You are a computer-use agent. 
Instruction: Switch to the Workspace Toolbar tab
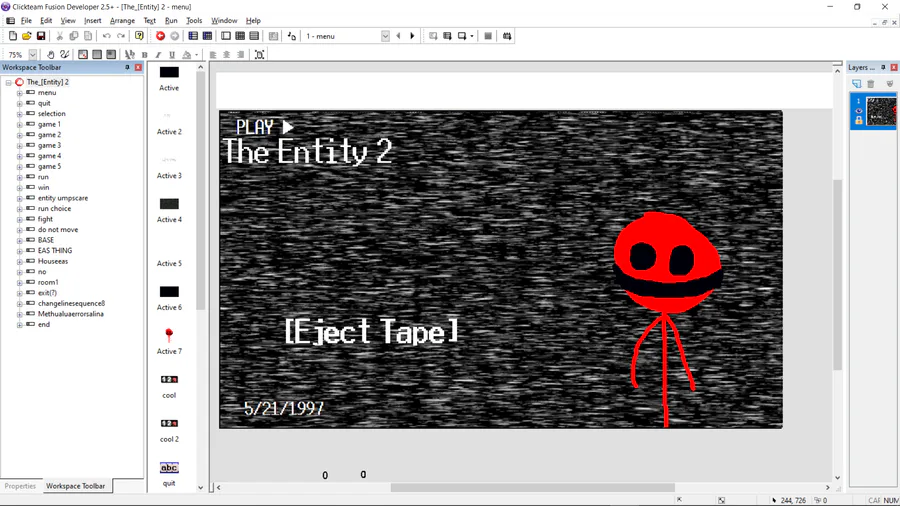tap(76, 486)
